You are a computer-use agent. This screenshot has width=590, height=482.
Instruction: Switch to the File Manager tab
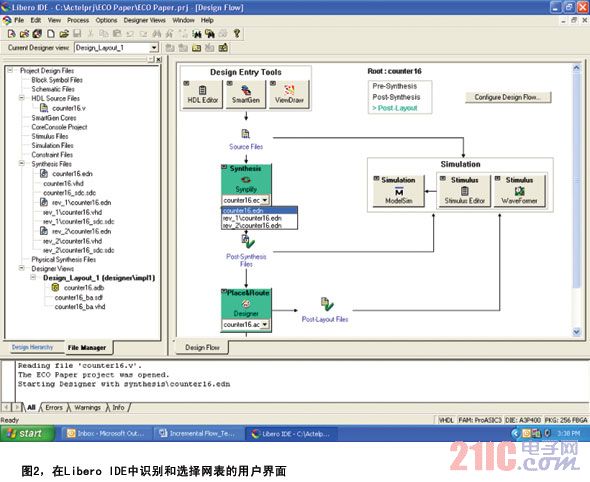(x=87, y=348)
